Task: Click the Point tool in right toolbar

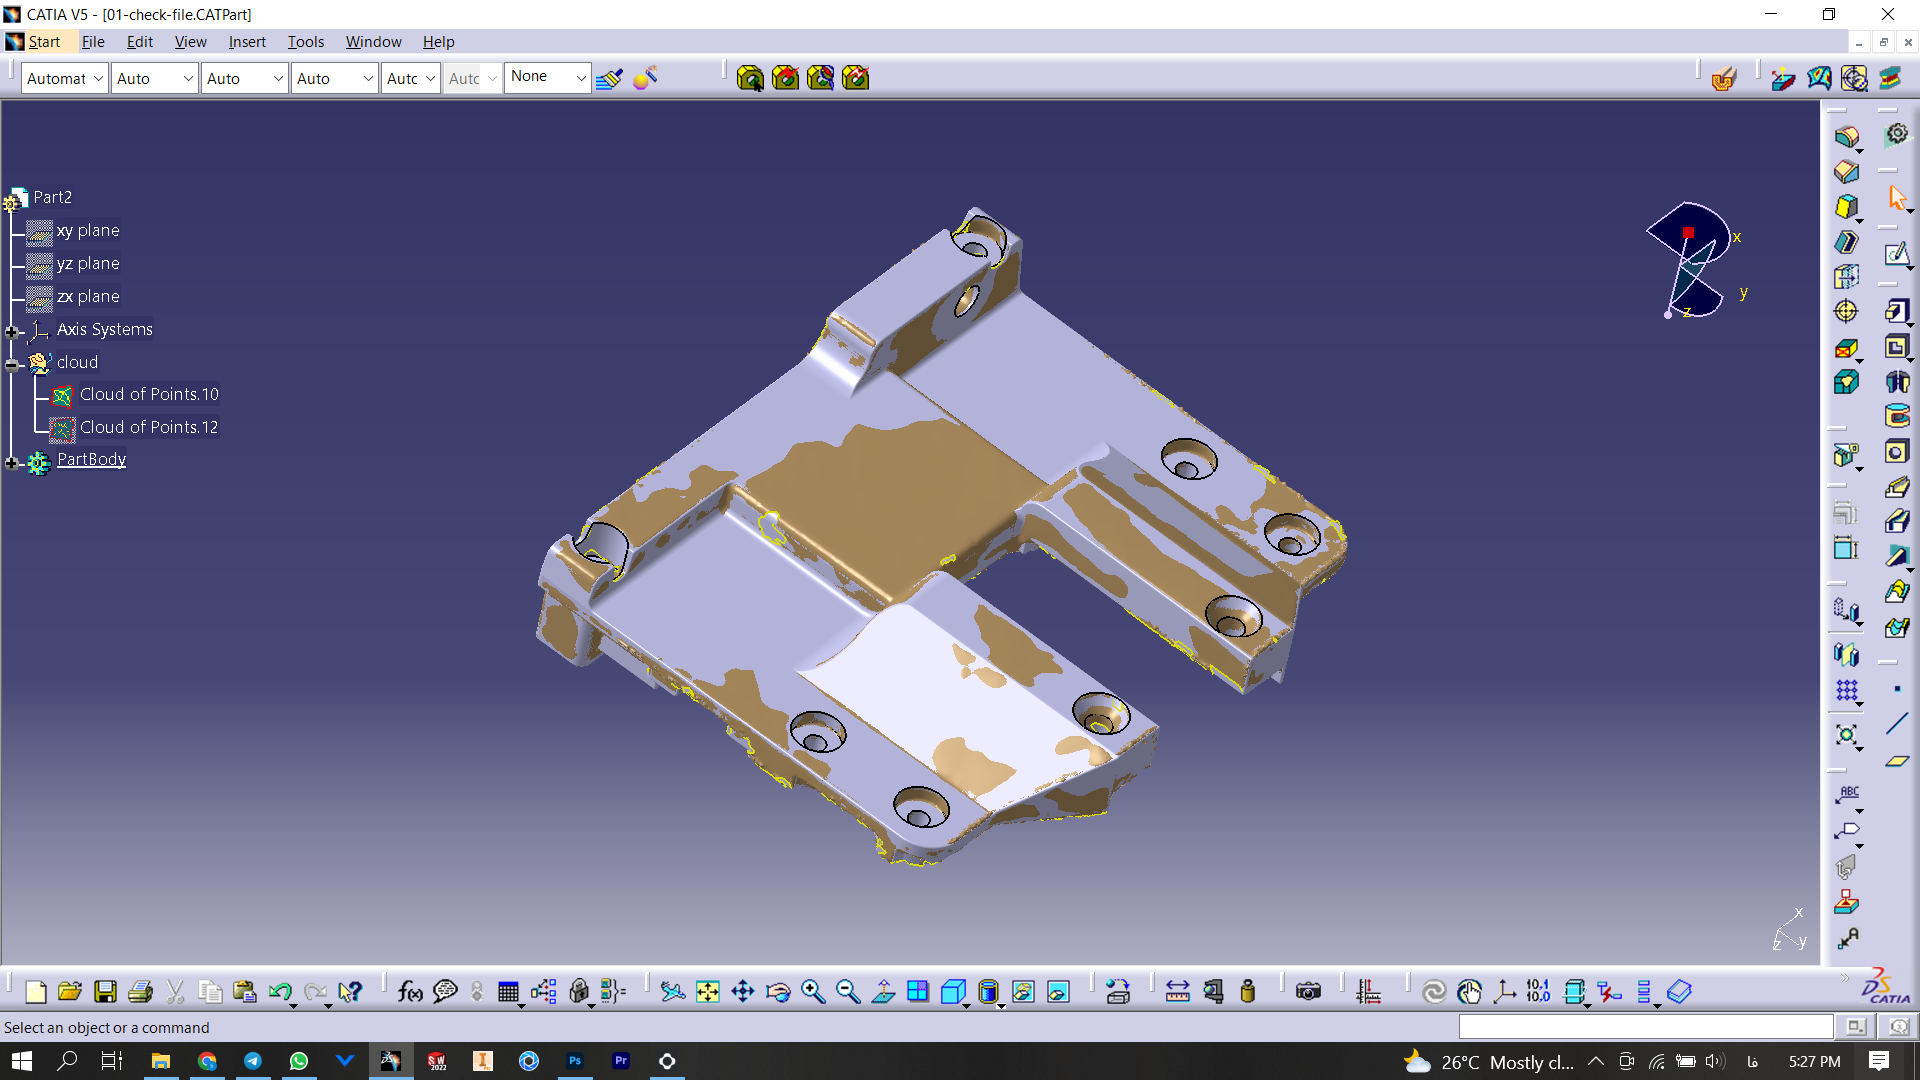Action: pos(1897,689)
